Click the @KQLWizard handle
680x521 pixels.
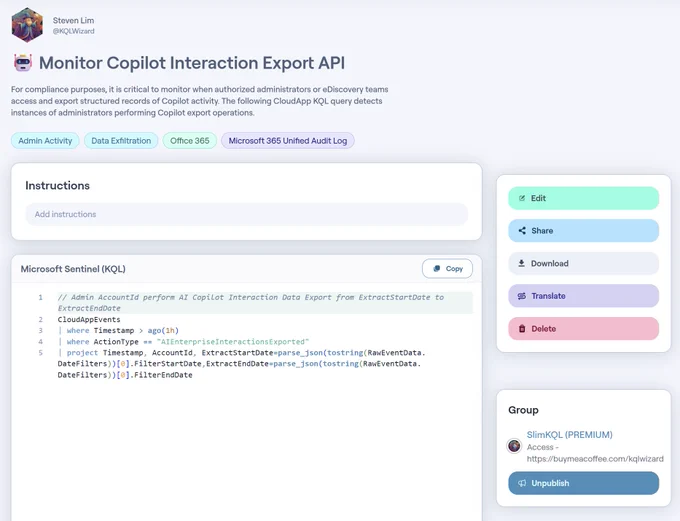(73, 31)
